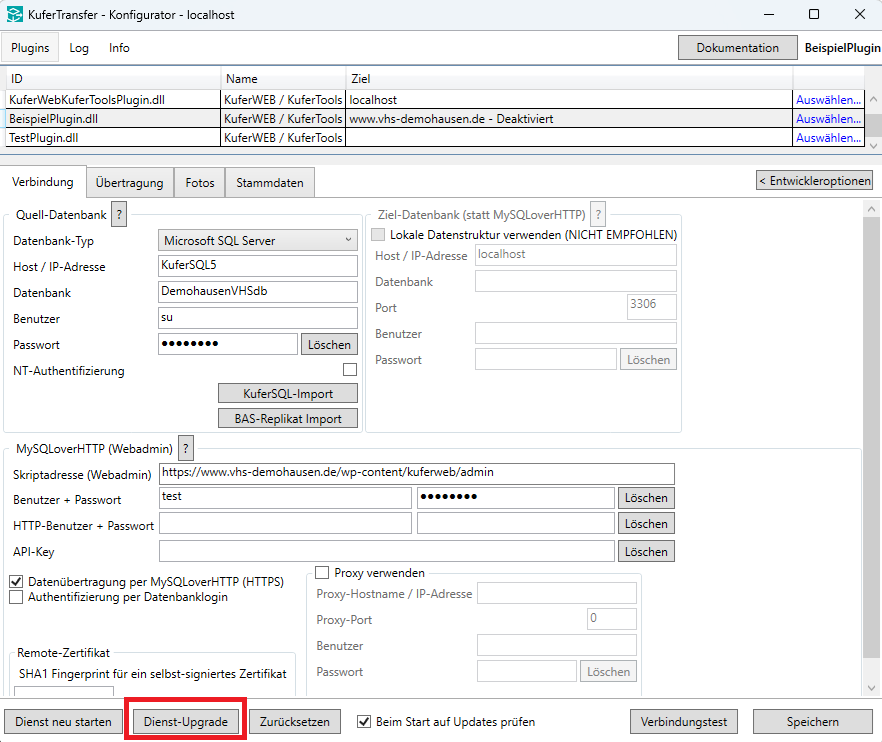Clear HTTP-Benutzer + Passwort with Löschen
882x742 pixels.
pos(646,524)
